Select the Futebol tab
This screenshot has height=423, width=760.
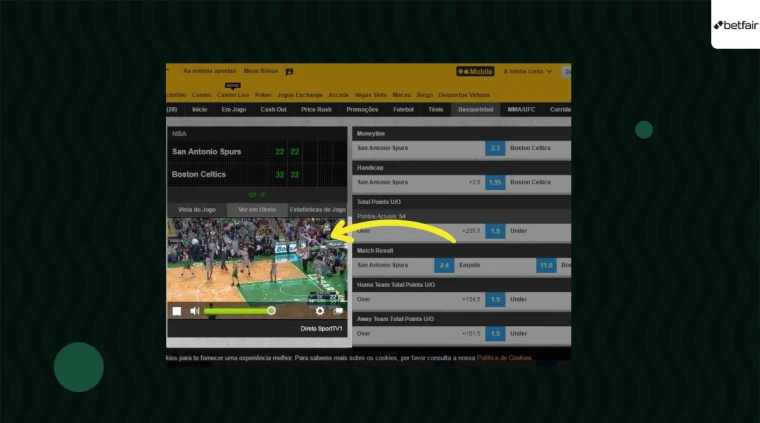[403, 110]
